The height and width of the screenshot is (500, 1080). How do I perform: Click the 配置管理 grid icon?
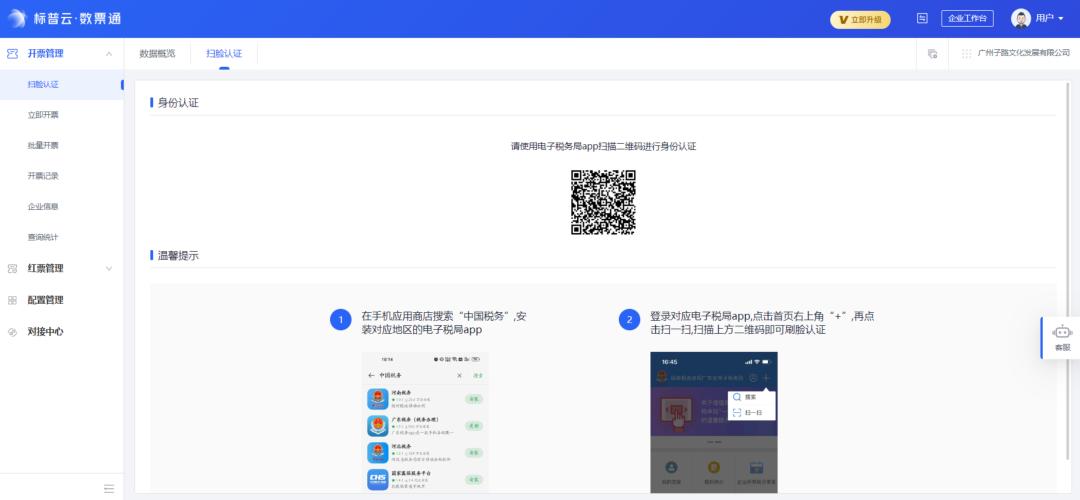point(12,300)
